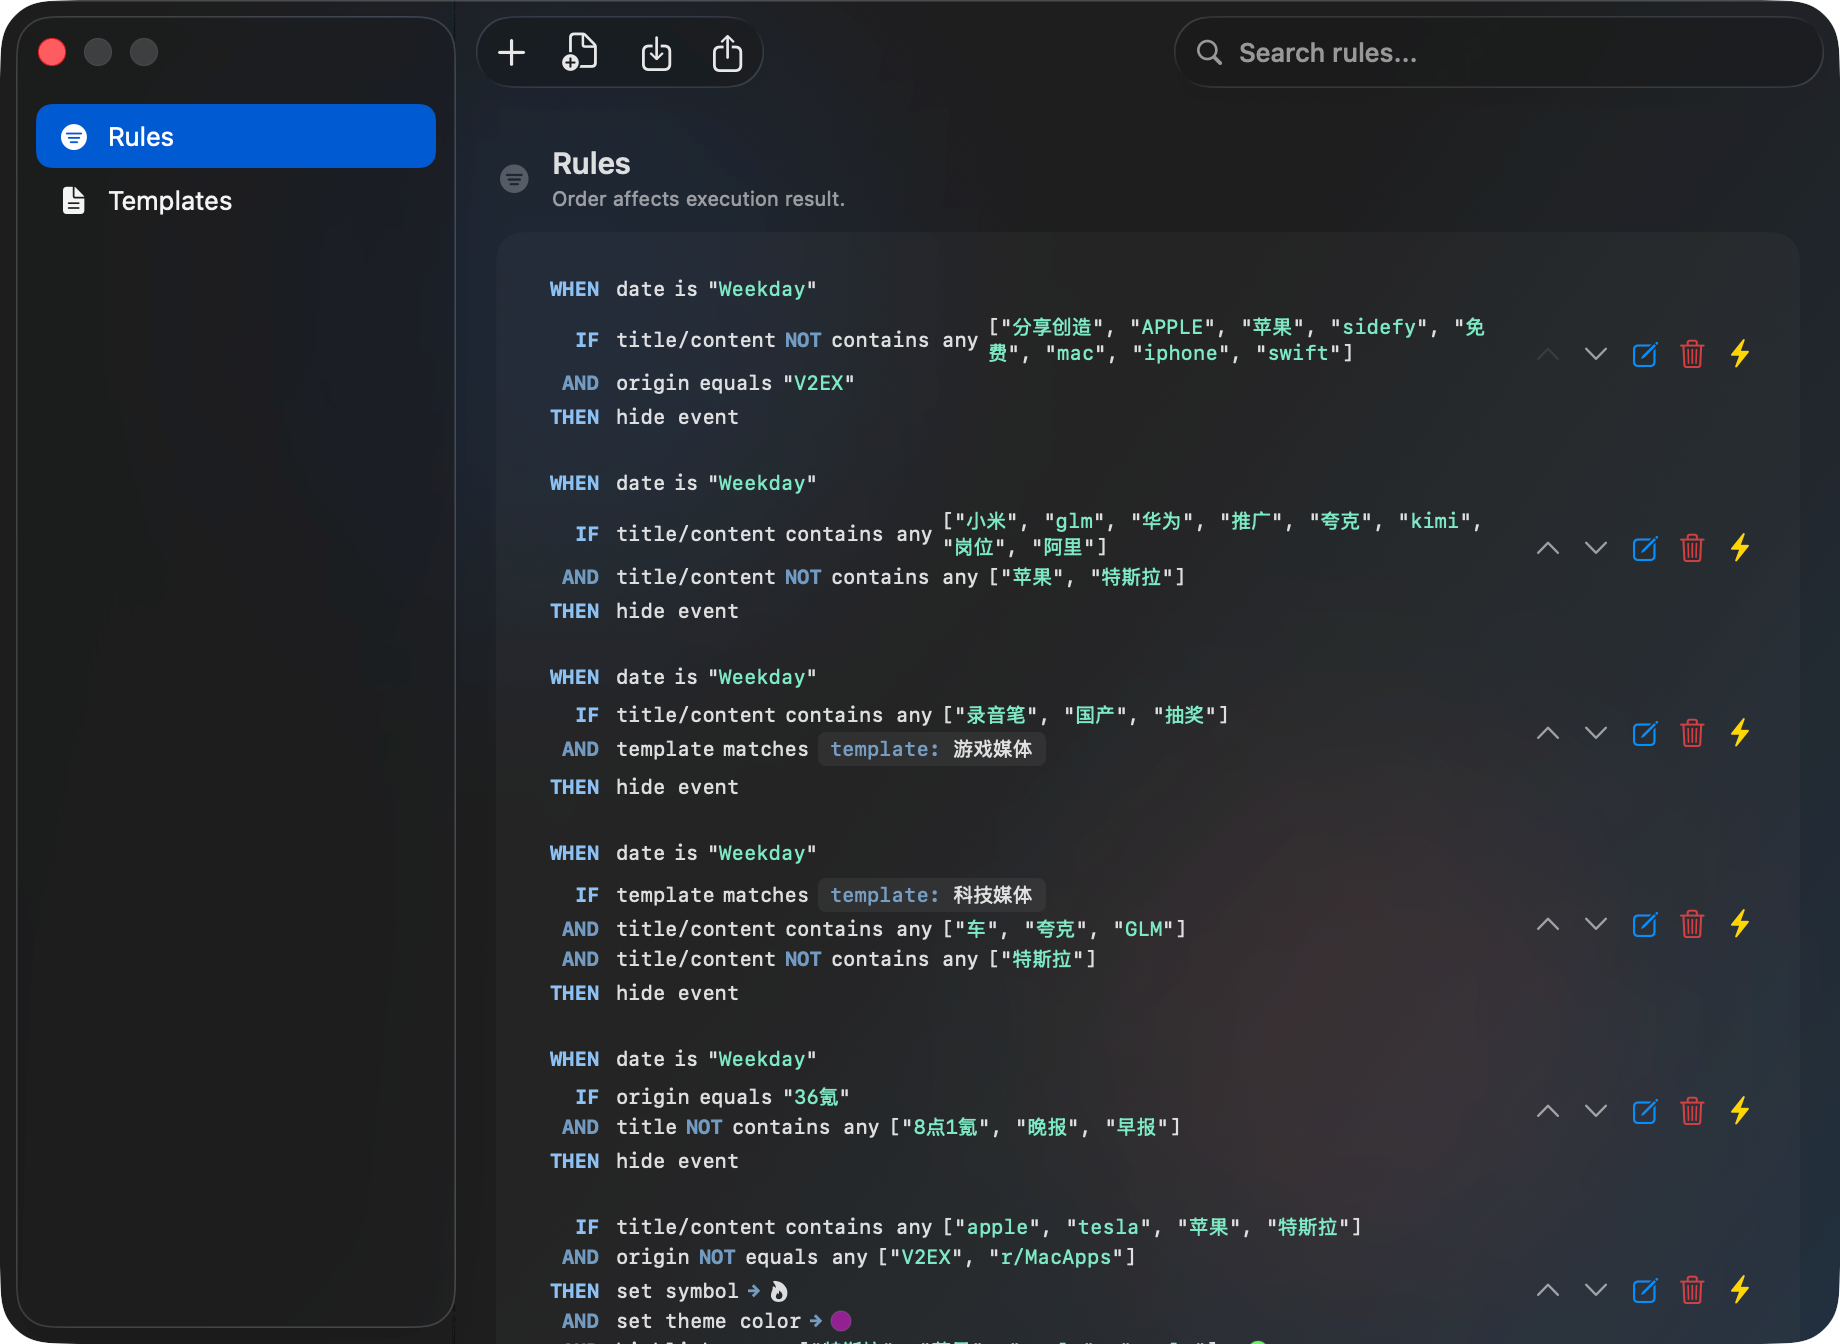Edit the rule containing "小米" and "glm"
The height and width of the screenshot is (1344, 1840).
click(x=1644, y=548)
